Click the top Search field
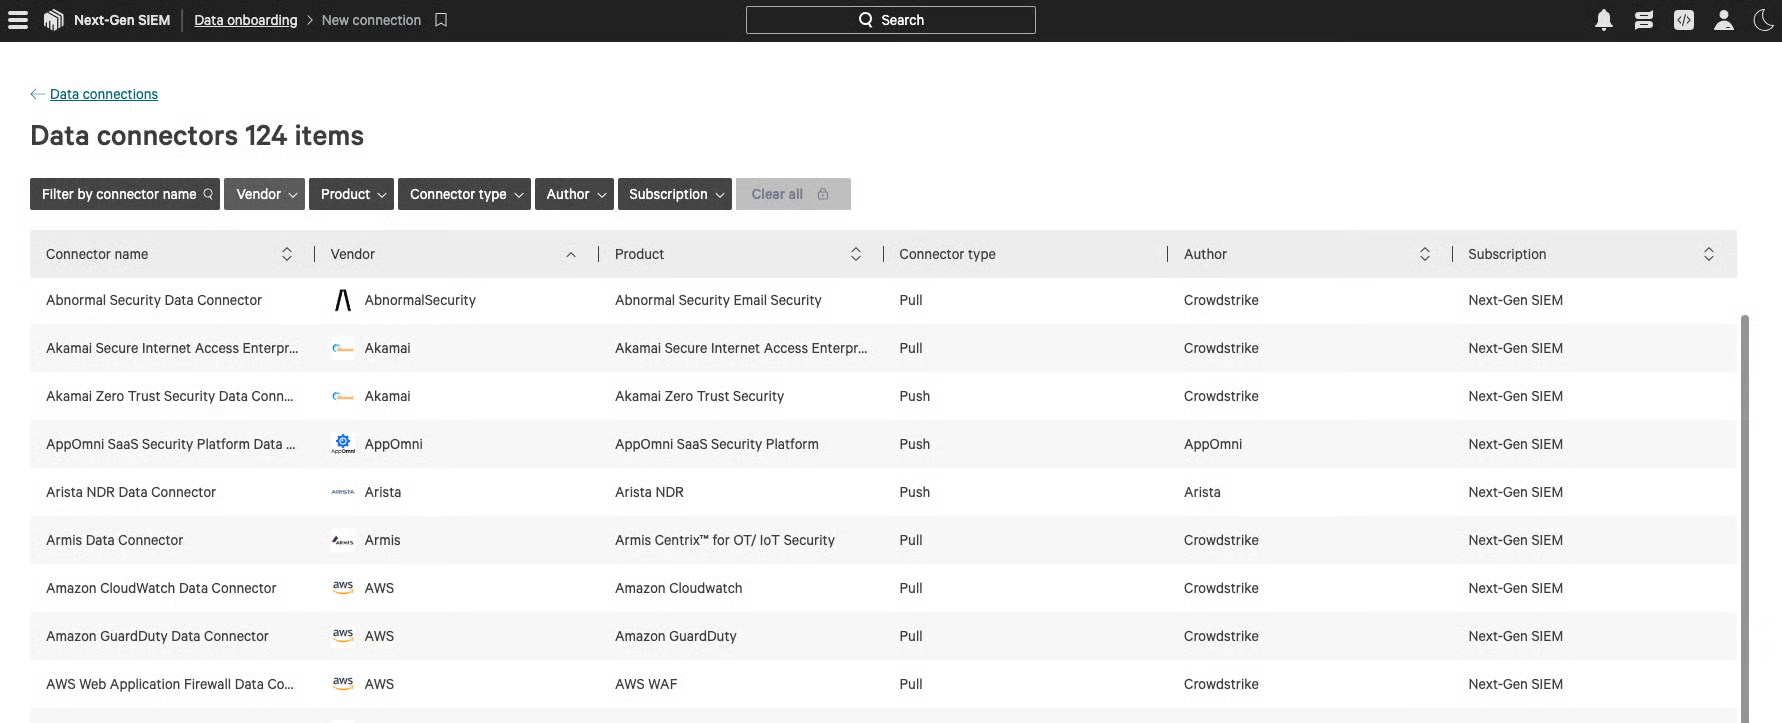The image size is (1782, 723). (890, 20)
